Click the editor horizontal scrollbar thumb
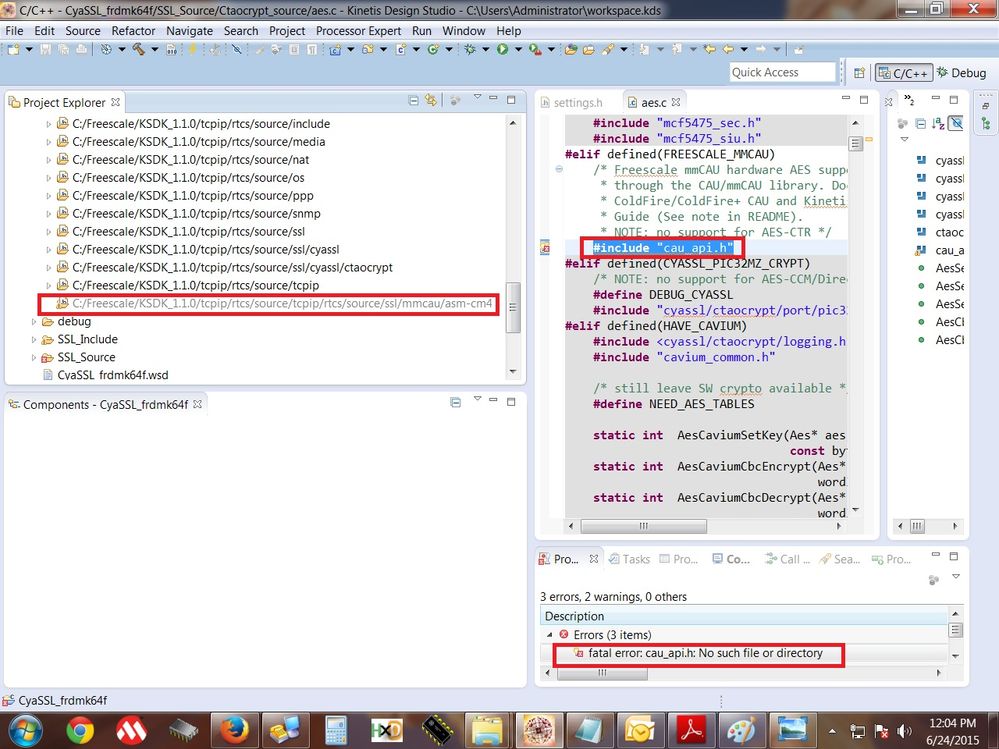This screenshot has width=999, height=749. pyautogui.click(x=643, y=526)
